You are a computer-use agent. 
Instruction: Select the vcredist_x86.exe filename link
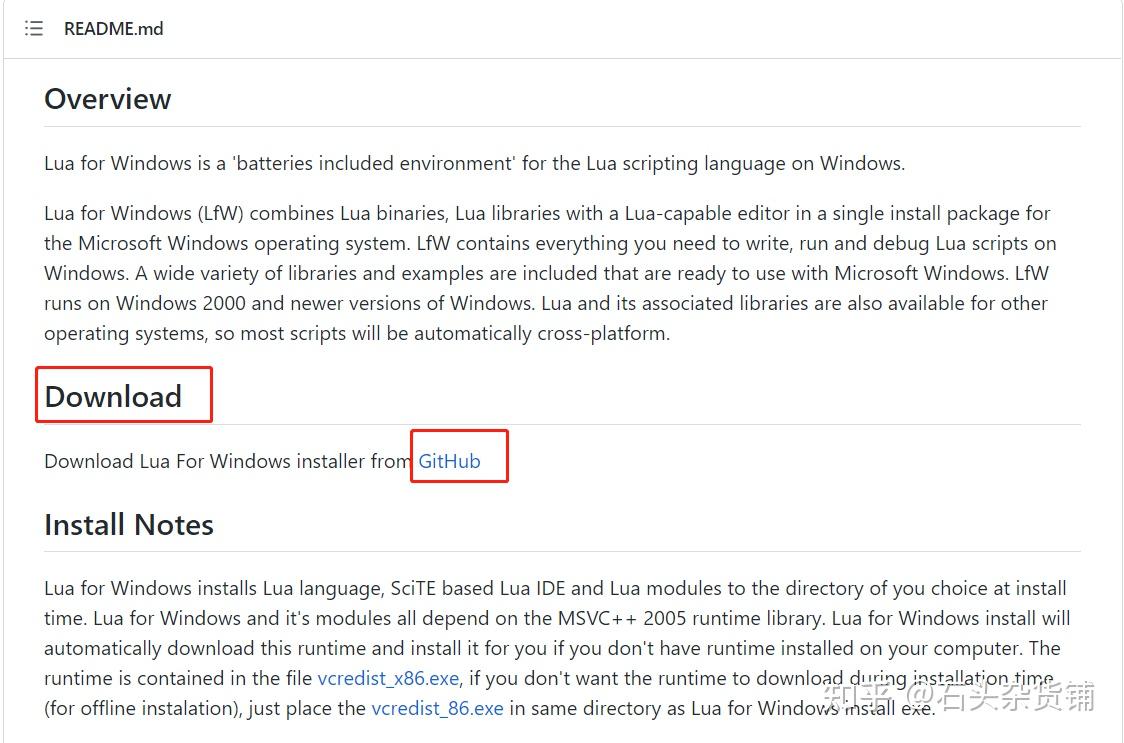[x=388, y=678]
